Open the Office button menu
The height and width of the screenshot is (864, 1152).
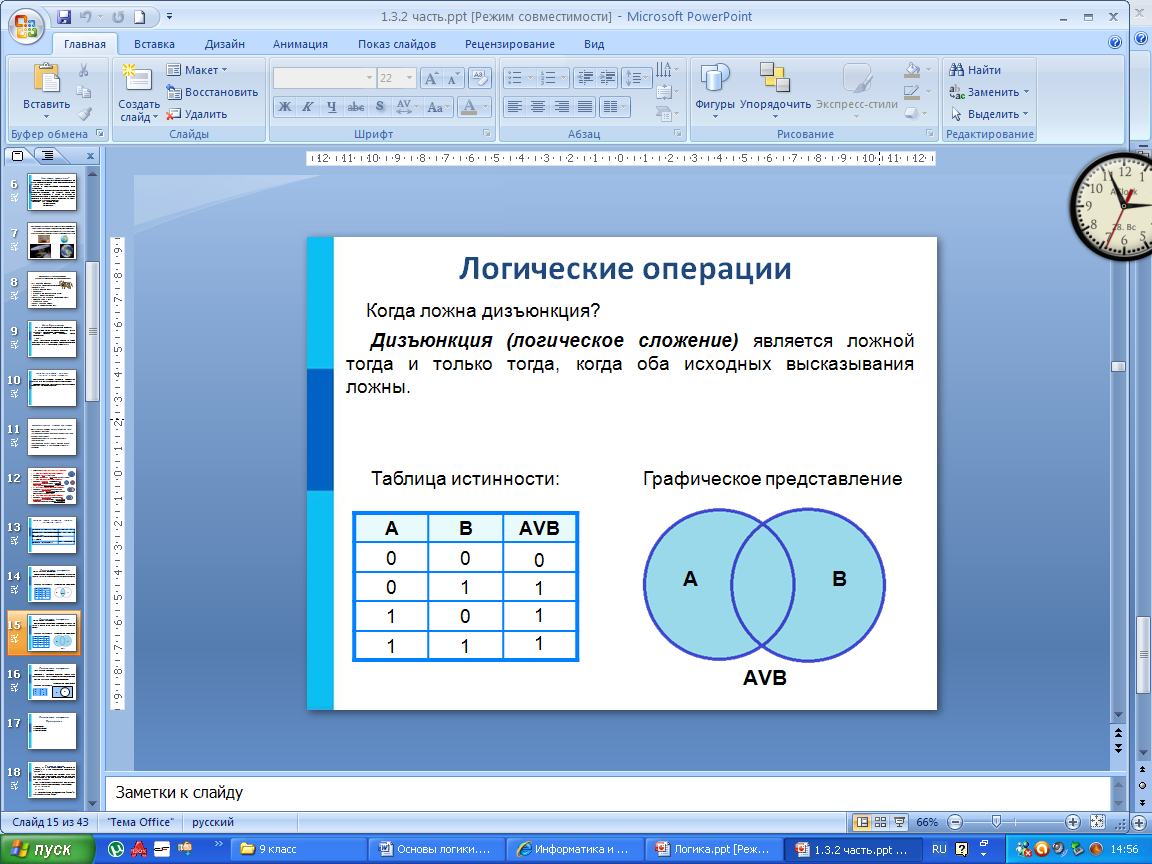tap(26, 26)
